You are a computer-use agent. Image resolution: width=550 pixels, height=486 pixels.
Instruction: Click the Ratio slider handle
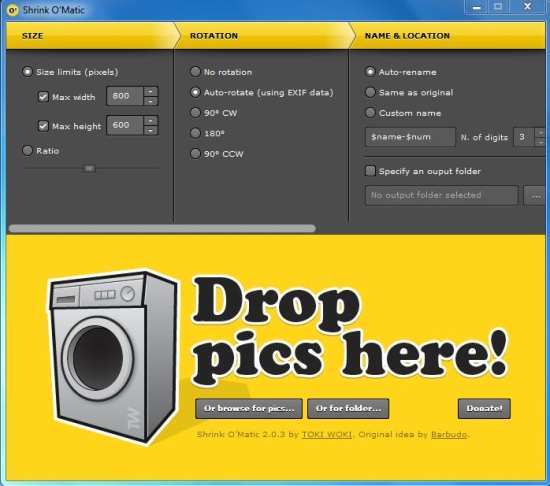[x=89, y=169]
